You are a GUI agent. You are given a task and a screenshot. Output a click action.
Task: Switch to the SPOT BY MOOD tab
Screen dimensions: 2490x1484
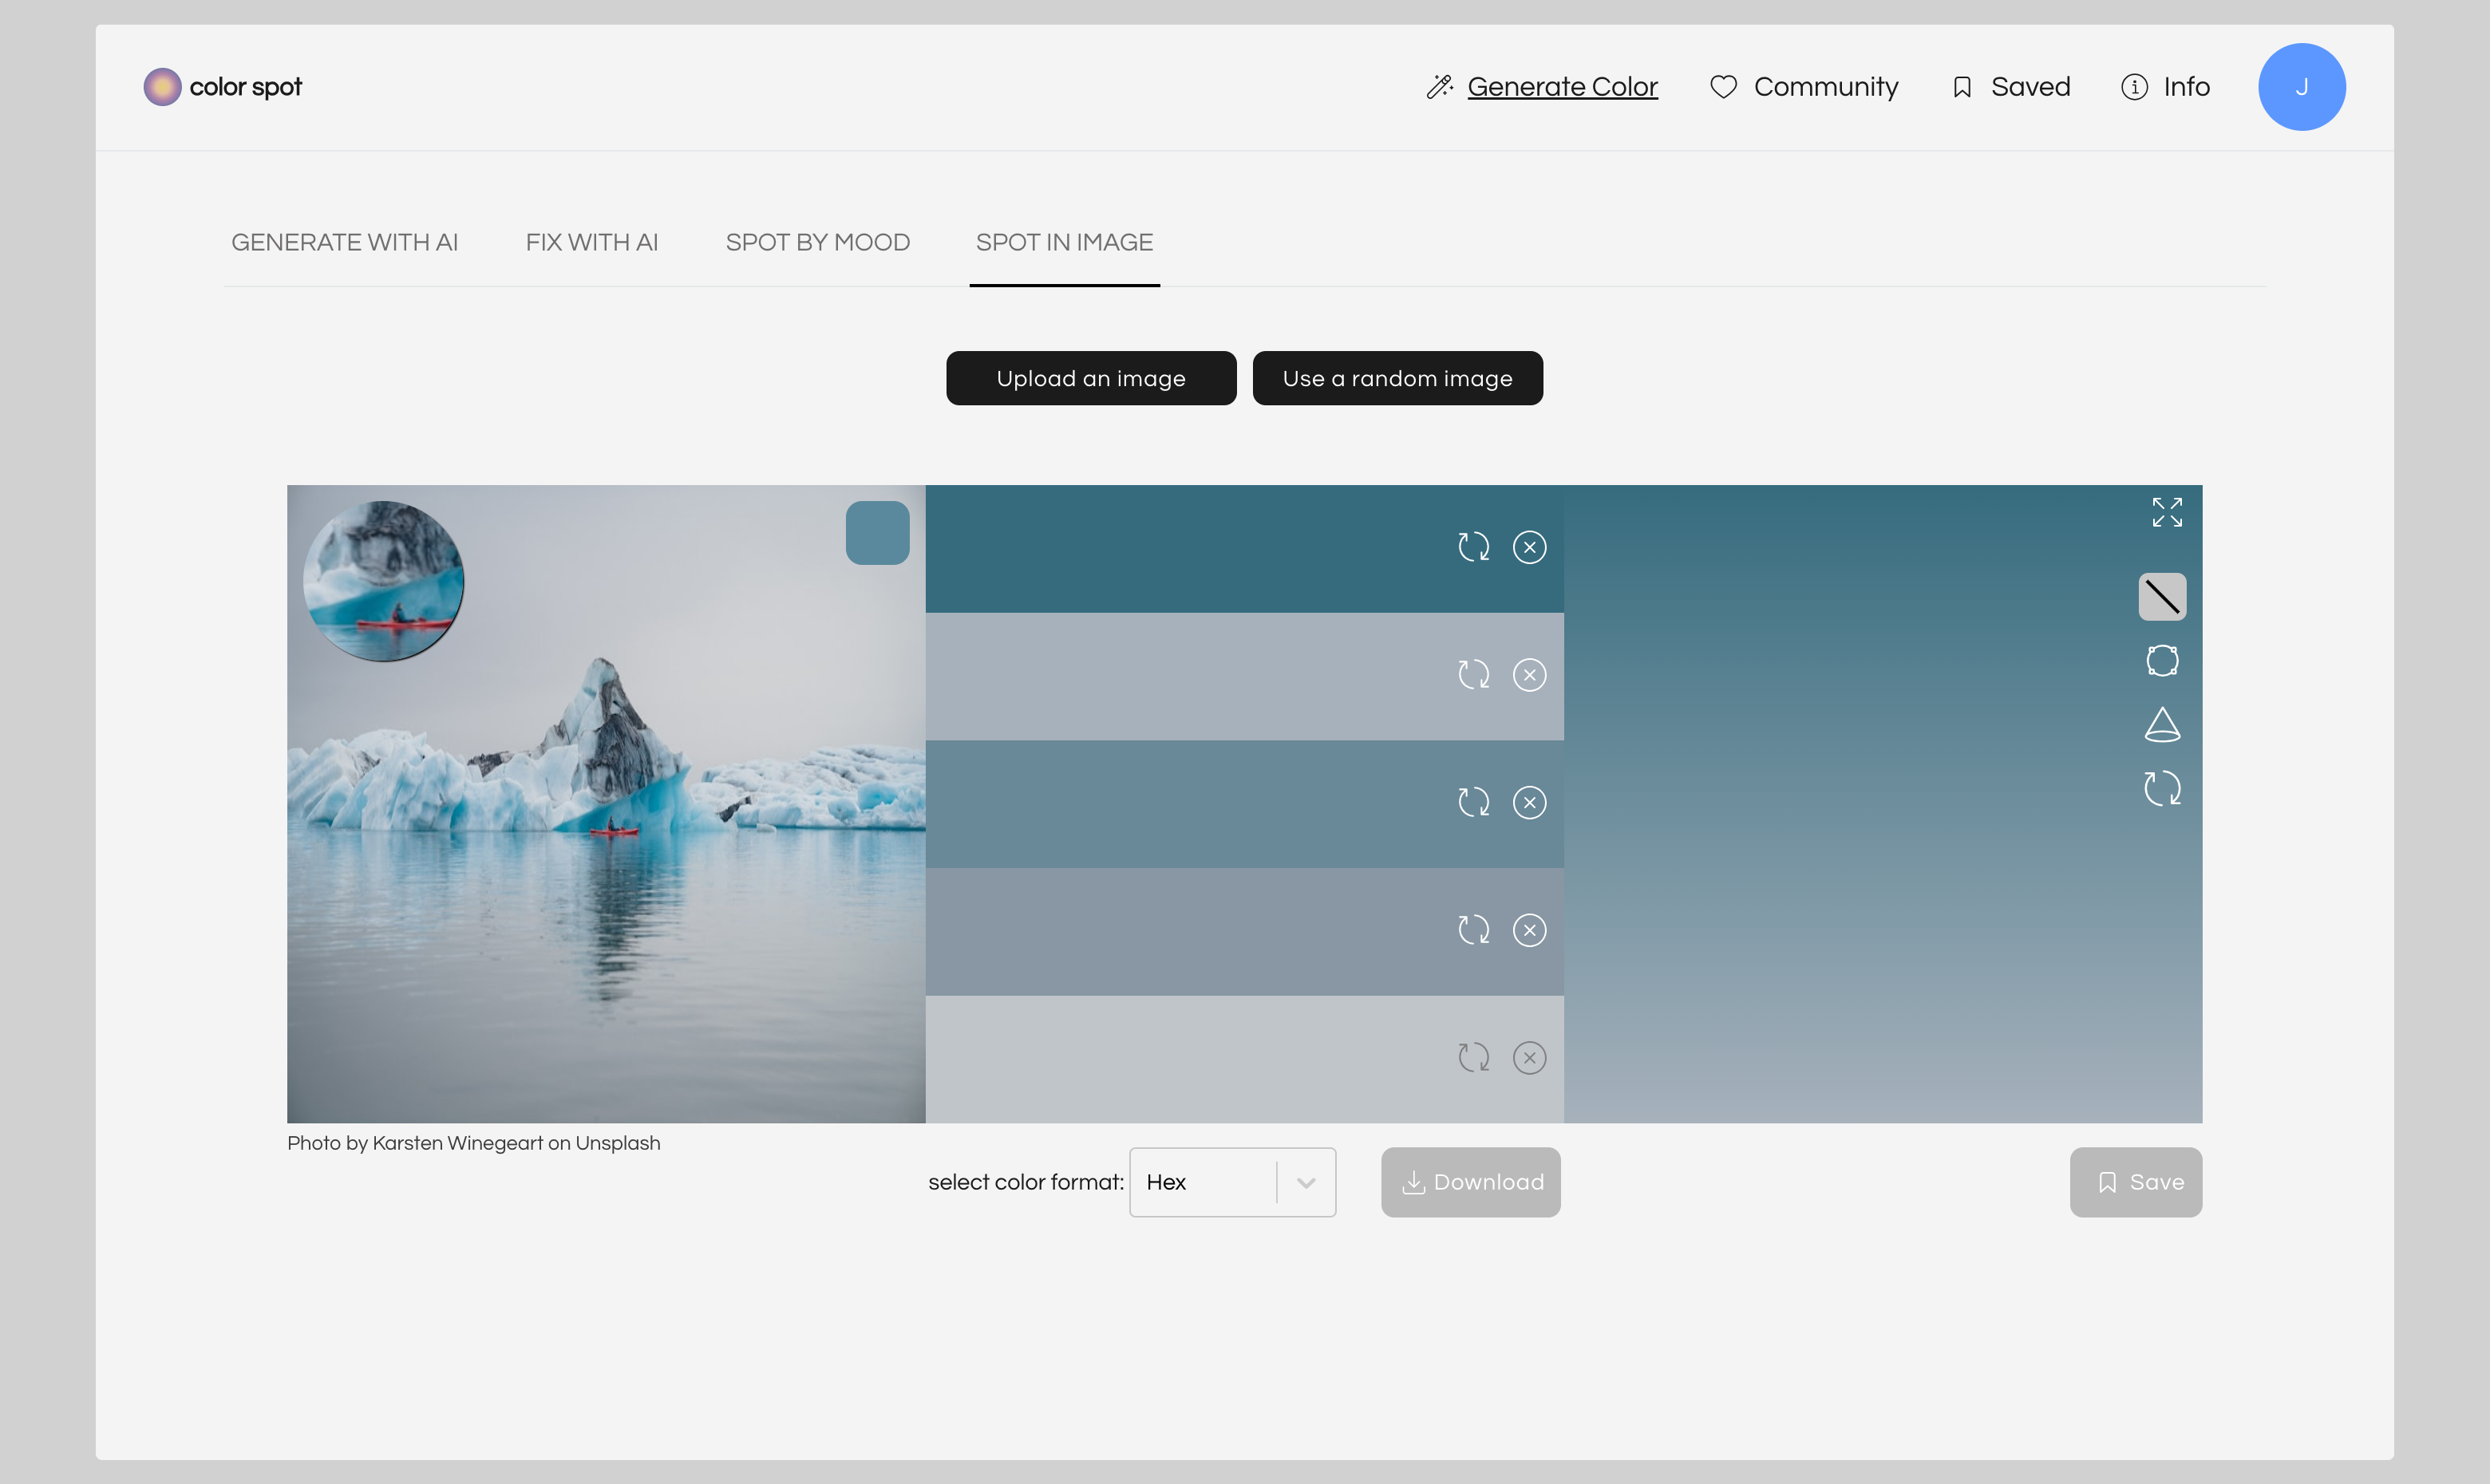817,243
